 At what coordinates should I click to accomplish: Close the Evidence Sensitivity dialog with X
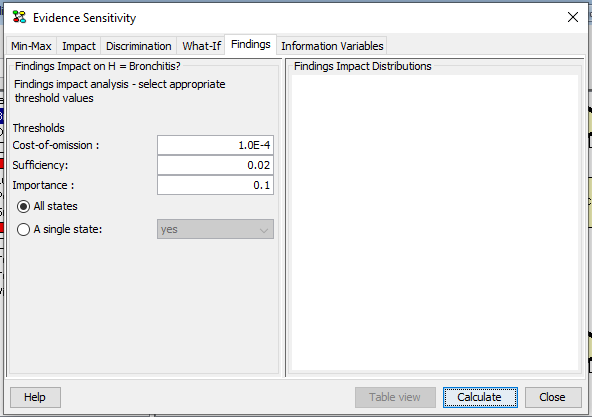tap(573, 17)
